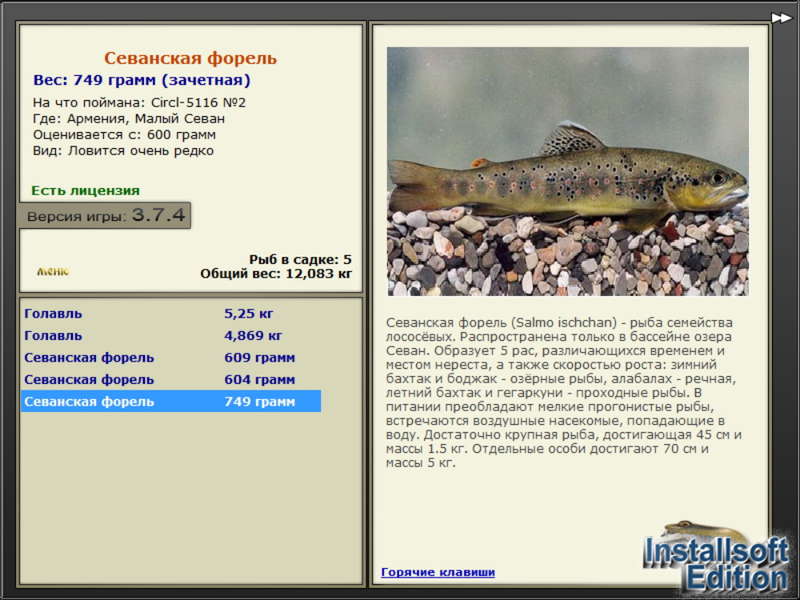This screenshot has height=600, width=800.
Task: Select the highlighted 749 грамм trout row
Action: [x=171, y=401]
